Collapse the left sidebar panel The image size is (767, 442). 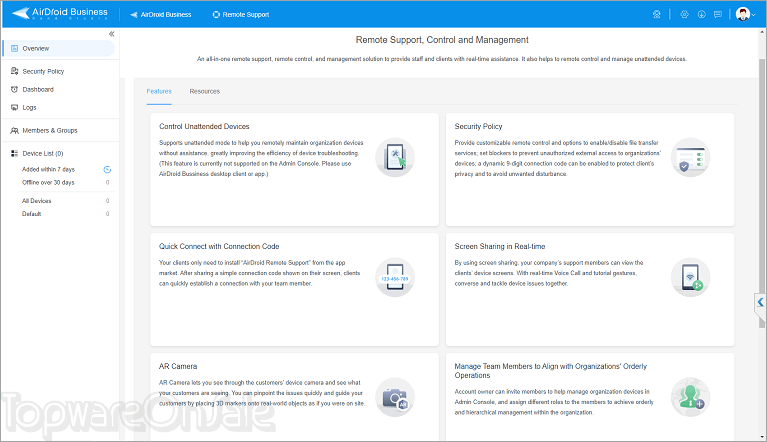[112, 34]
